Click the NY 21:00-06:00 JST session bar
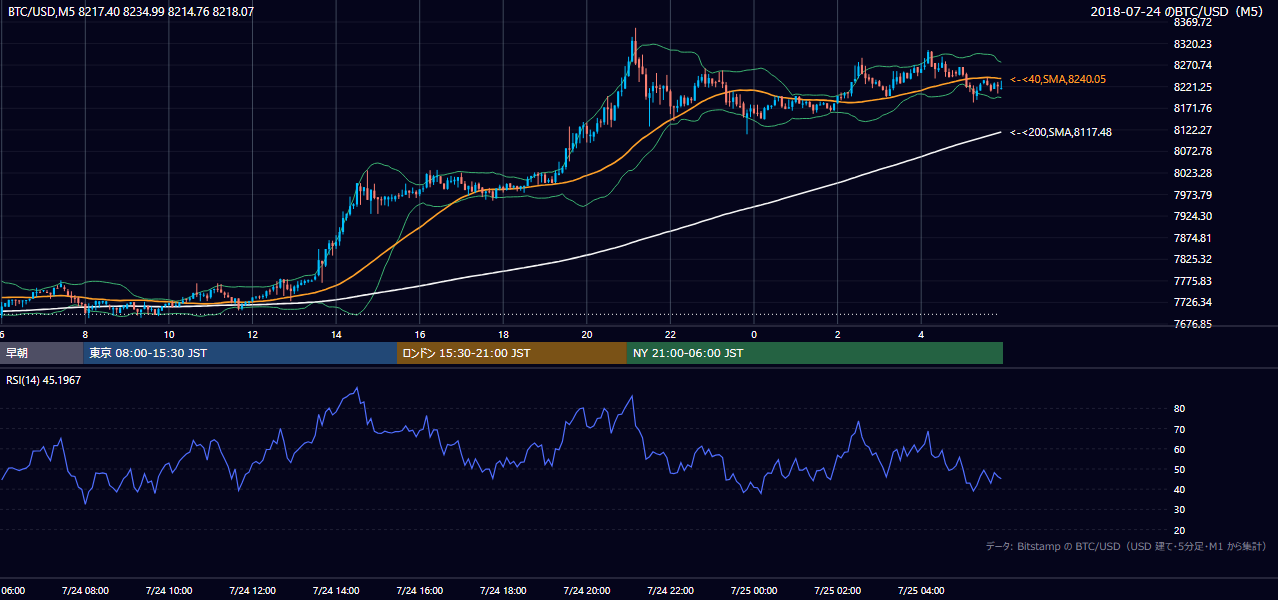Image resolution: width=1278 pixels, height=600 pixels. coord(815,353)
